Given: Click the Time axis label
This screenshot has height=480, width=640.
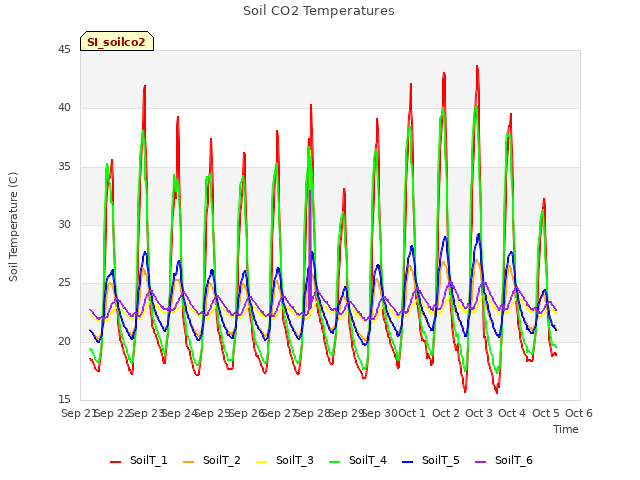Looking at the screenshot, I should click(x=566, y=429).
